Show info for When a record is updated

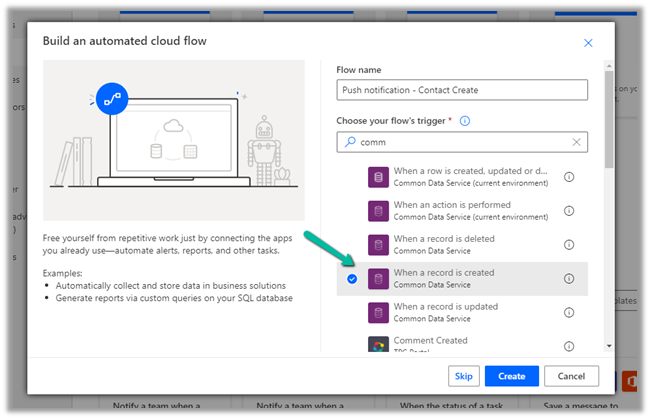click(x=569, y=312)
